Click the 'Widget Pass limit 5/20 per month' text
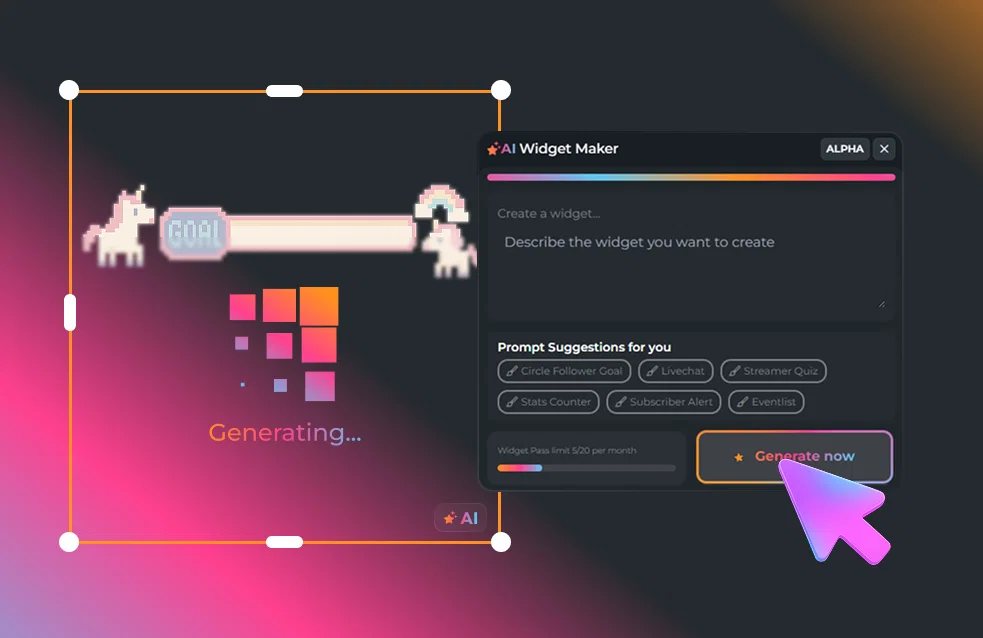This screenshot has height=638, width=983. pyautogui.click(x=567, y=451)
